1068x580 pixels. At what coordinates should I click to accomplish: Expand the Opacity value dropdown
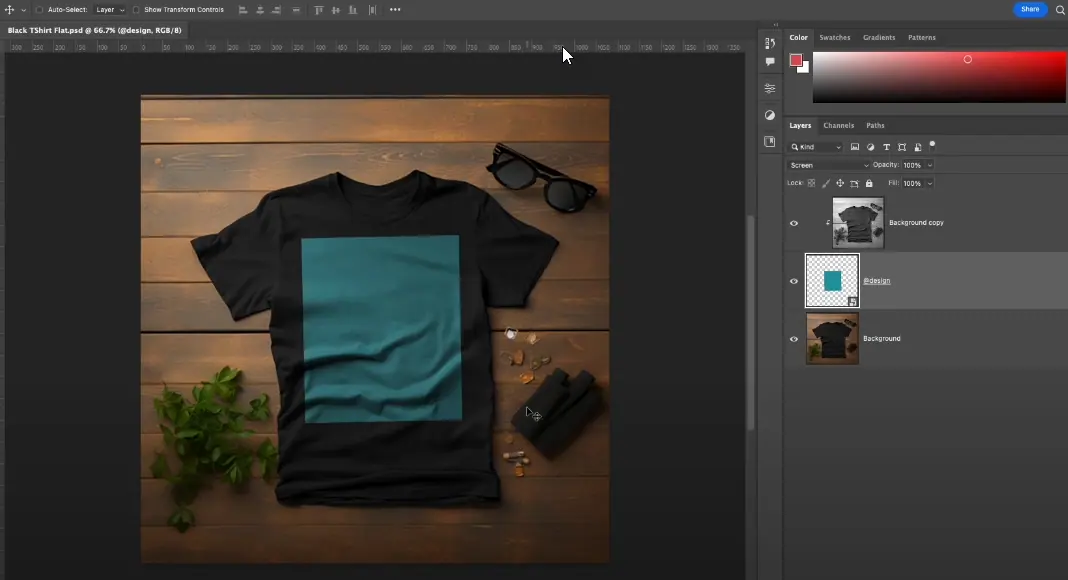930,165
